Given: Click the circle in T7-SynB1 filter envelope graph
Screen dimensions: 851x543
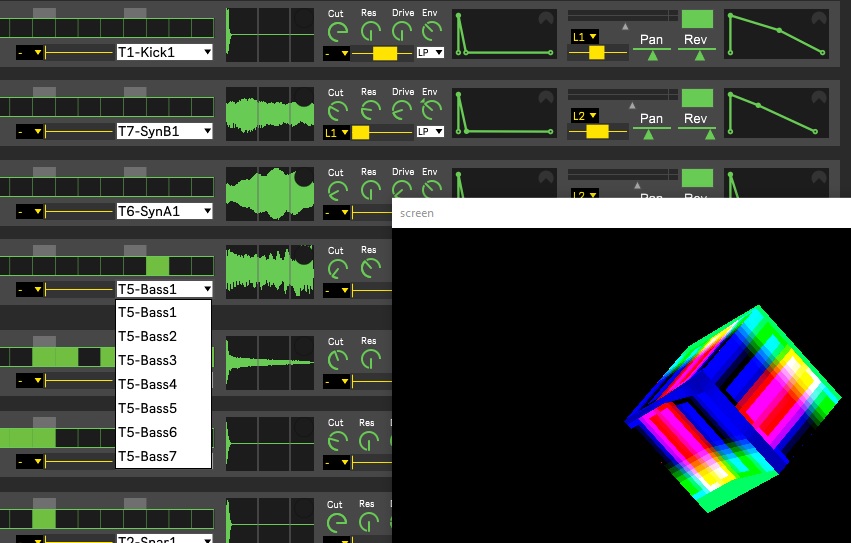Looking at the screenshot, I should tap(545, 97).
